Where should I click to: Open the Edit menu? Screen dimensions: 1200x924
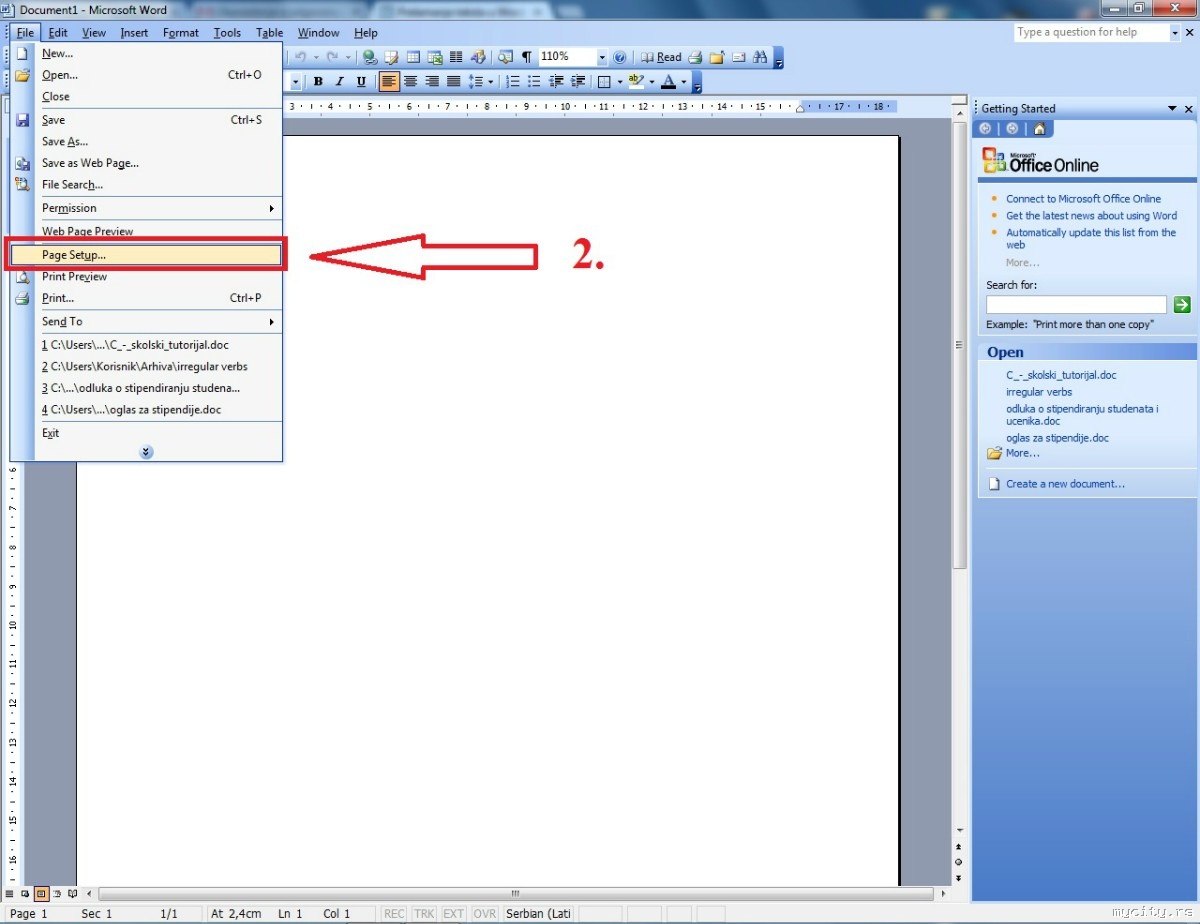click(58, 33)
